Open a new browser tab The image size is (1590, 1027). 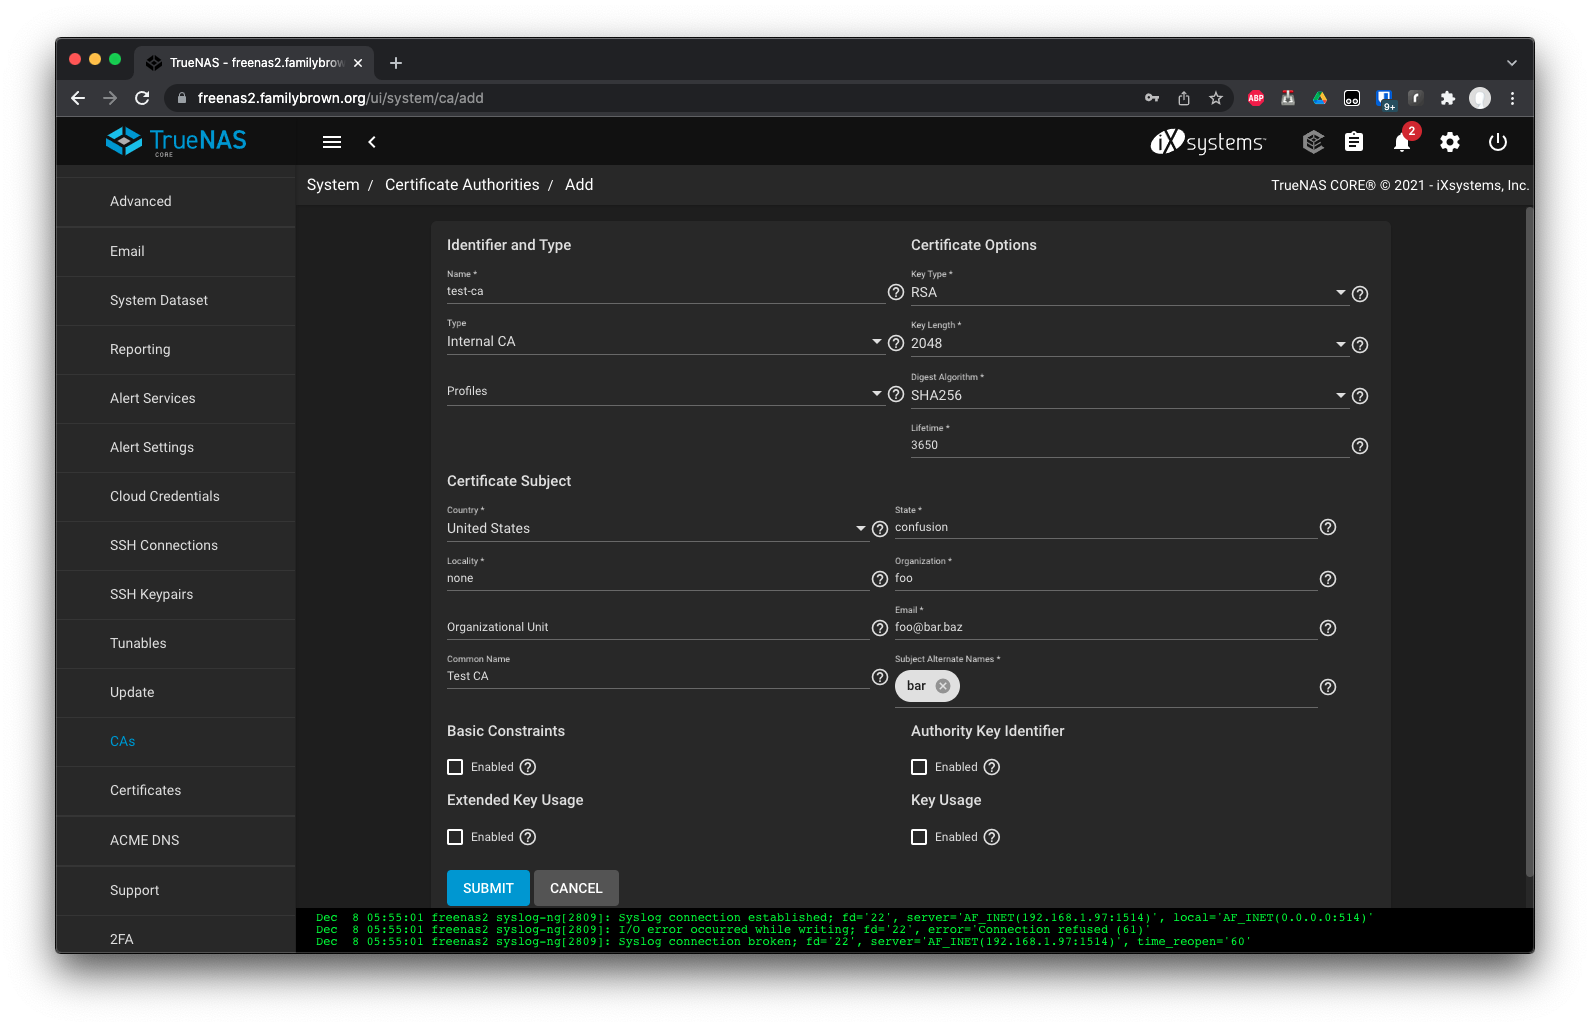click(x=396, y=63)
